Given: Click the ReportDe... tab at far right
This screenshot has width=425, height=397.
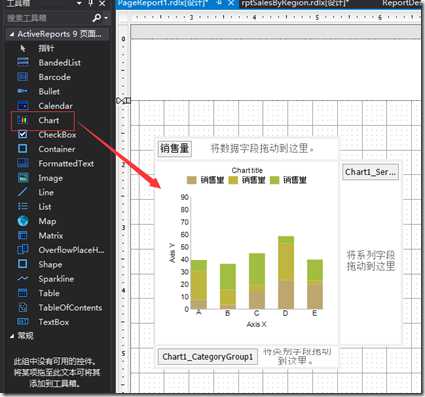Looking at the screenshot, I should (x=401, y=3).
